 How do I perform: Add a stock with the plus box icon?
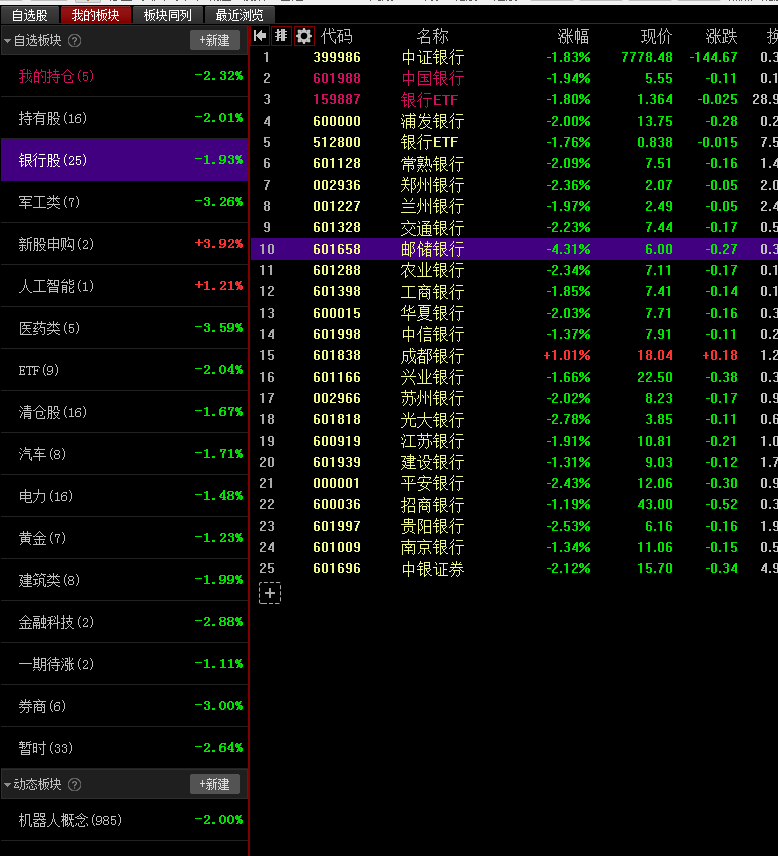270,593
